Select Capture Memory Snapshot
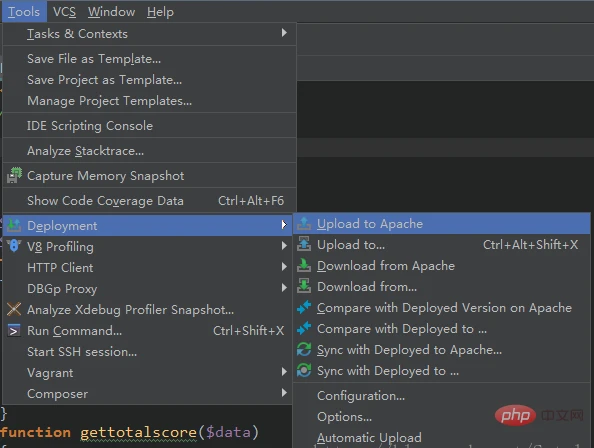This screenshot has height=448, width=594. pos(149,176)
